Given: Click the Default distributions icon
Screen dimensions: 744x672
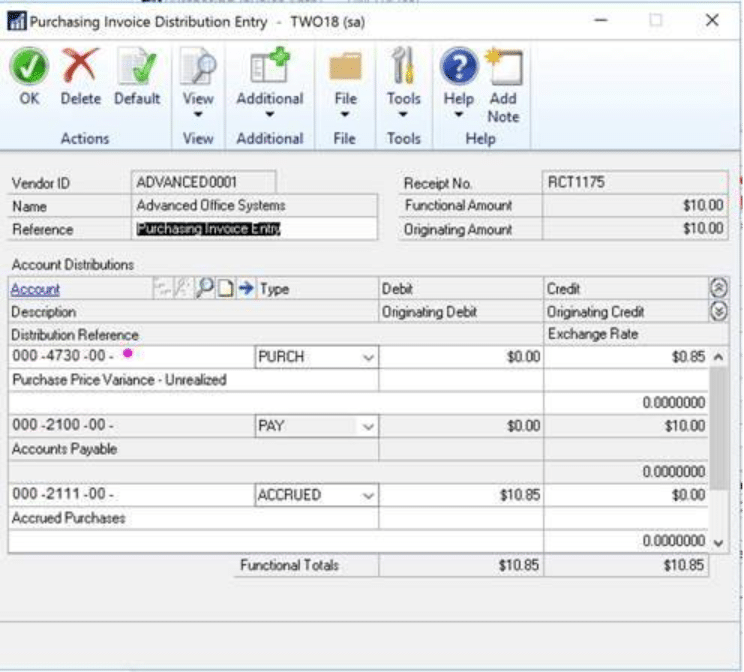Looking at the screenshot, I should [x=137, y=68].
